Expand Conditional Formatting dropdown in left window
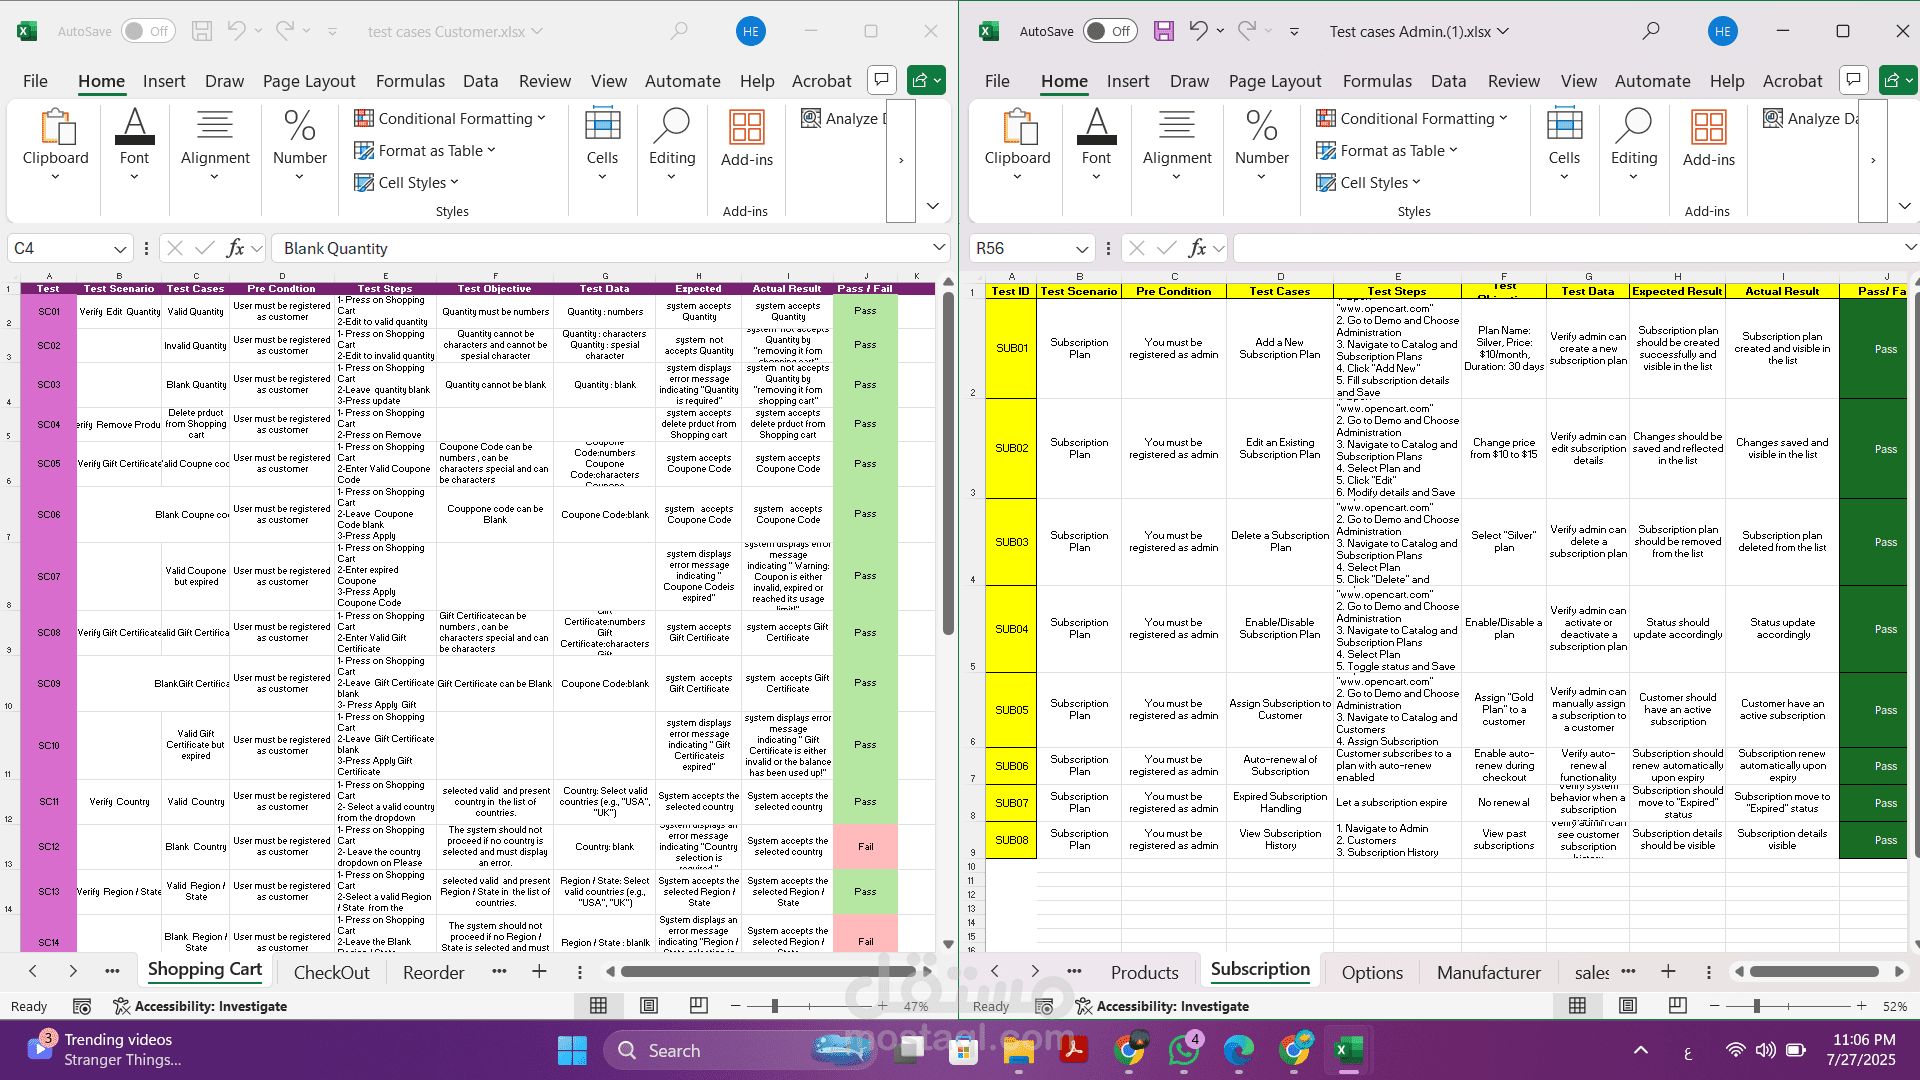 coord(450,118)
